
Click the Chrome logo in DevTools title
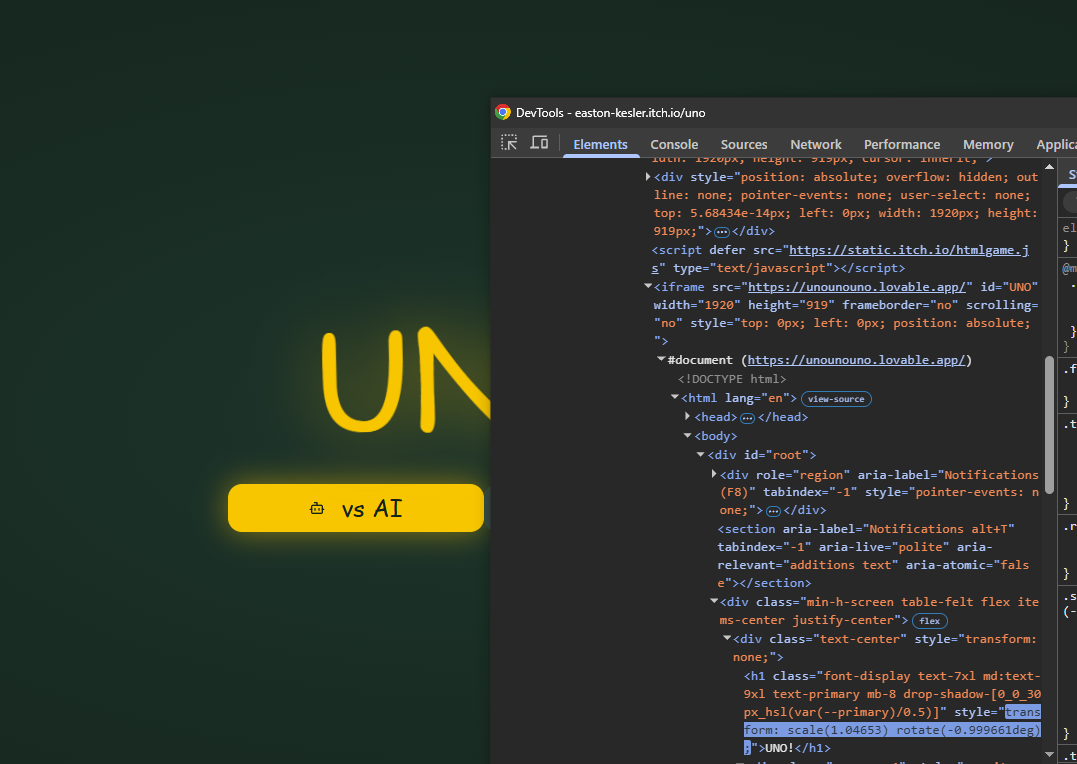pos(503,113)
